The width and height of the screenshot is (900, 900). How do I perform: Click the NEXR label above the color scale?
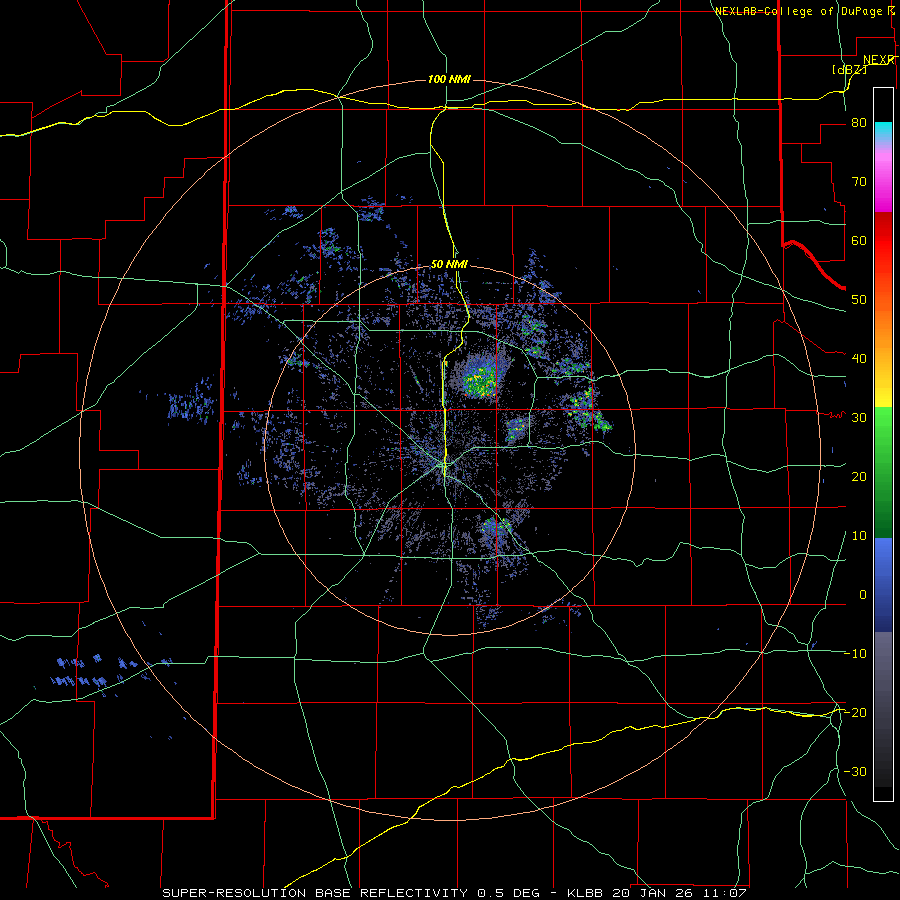pos(879,60)
